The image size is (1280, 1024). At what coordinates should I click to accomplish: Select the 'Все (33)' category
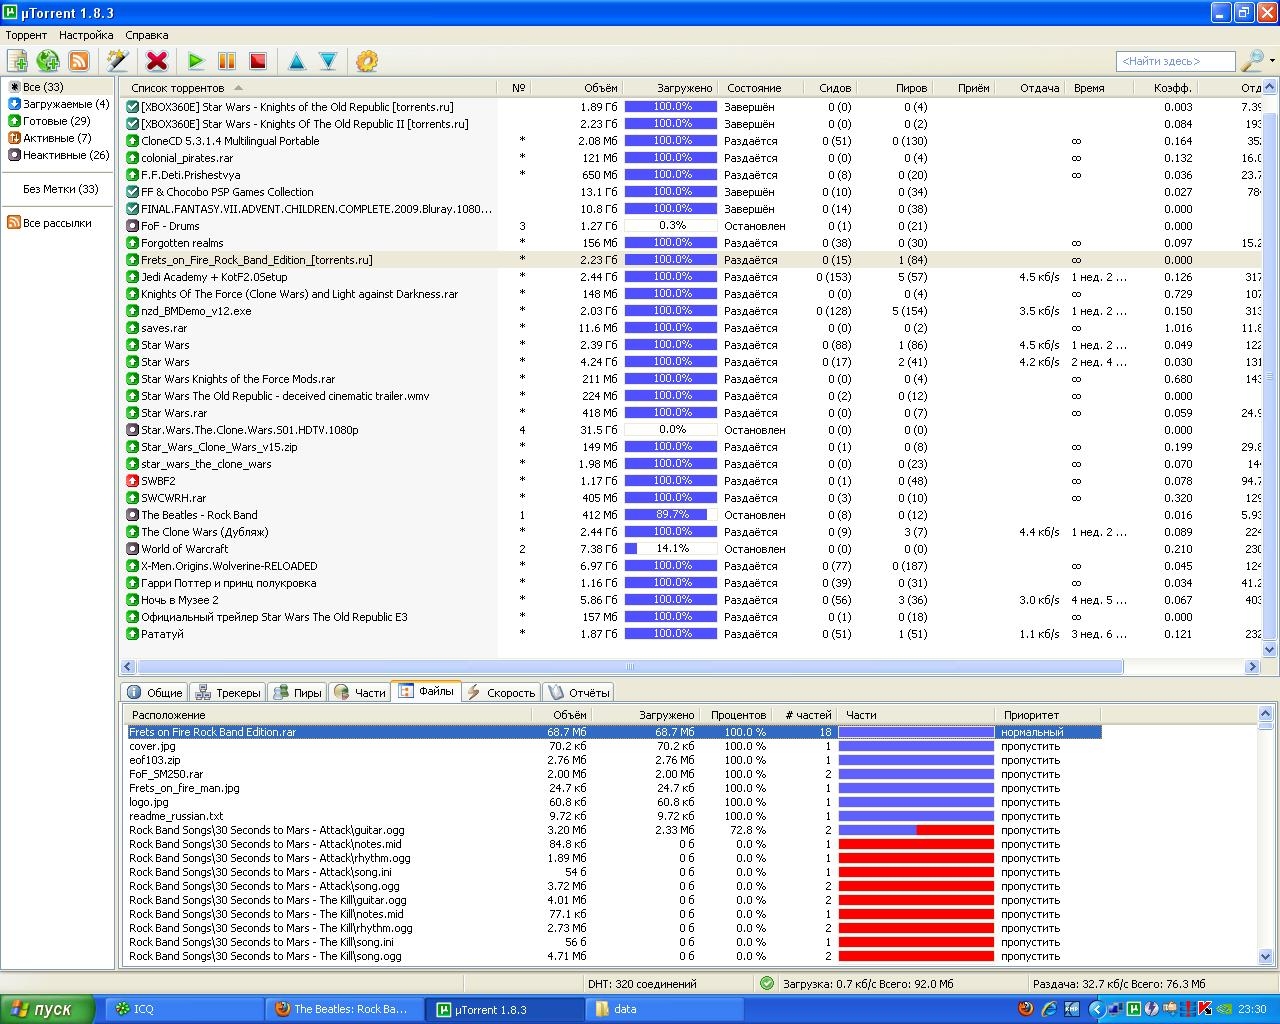coord(43,87)
